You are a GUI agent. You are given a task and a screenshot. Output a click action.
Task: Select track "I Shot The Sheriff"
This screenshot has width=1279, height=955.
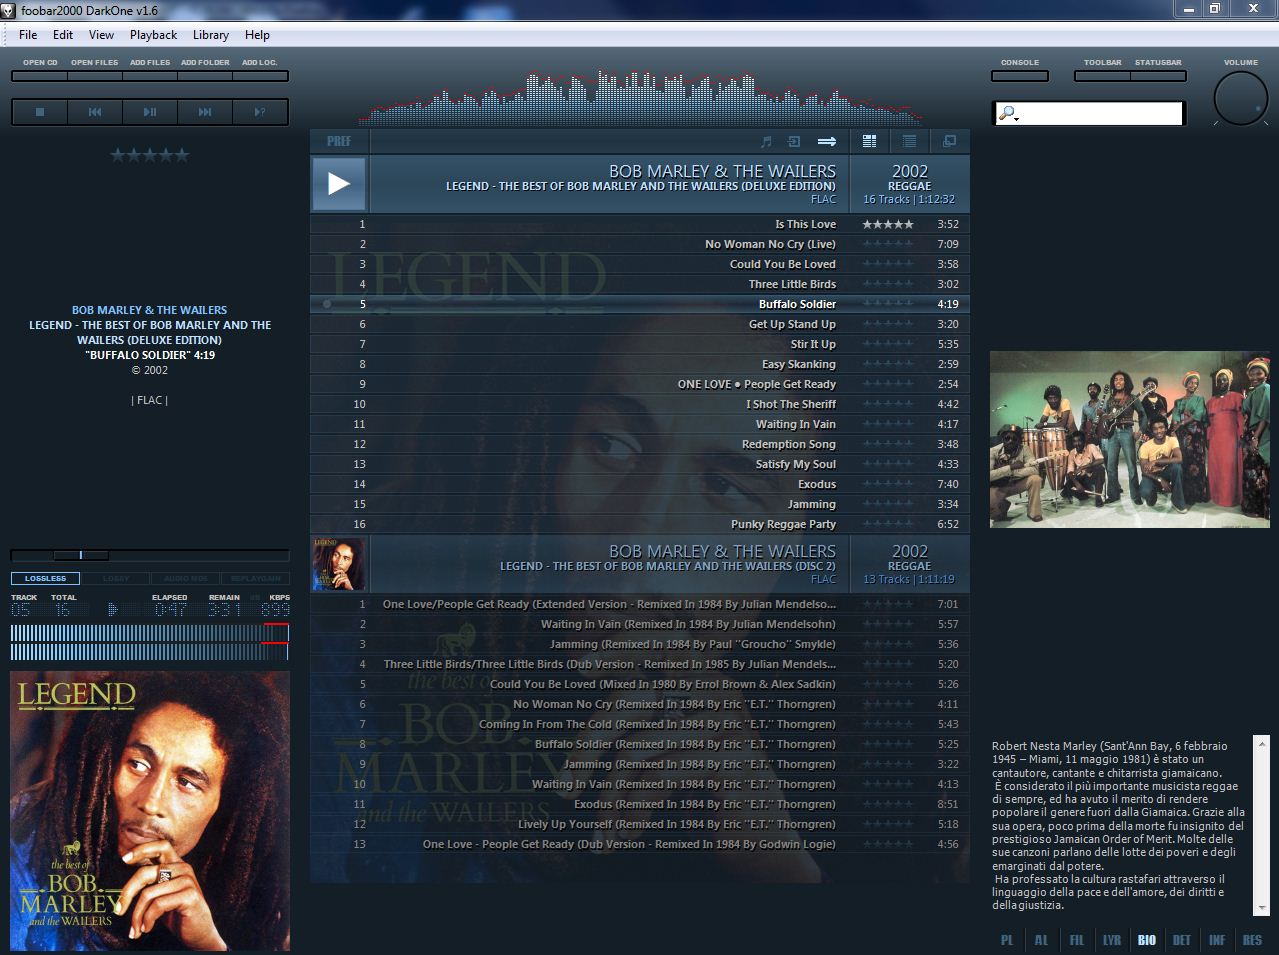(x=640, y=404)
